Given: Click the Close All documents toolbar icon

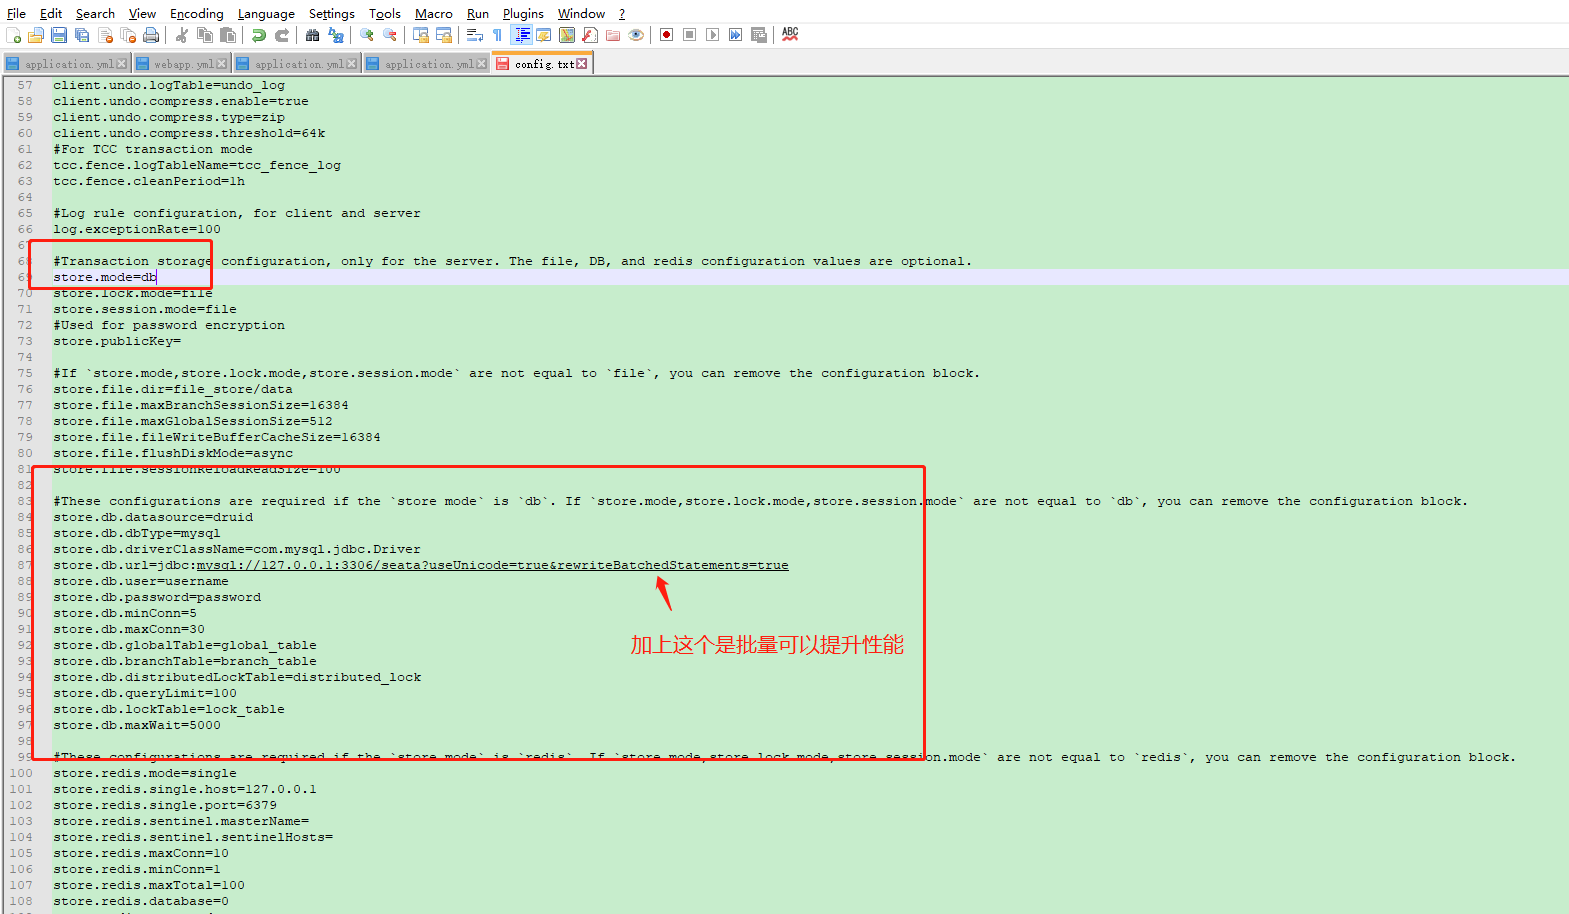Looking at the screenshot, I should click(x=128, y=35).
